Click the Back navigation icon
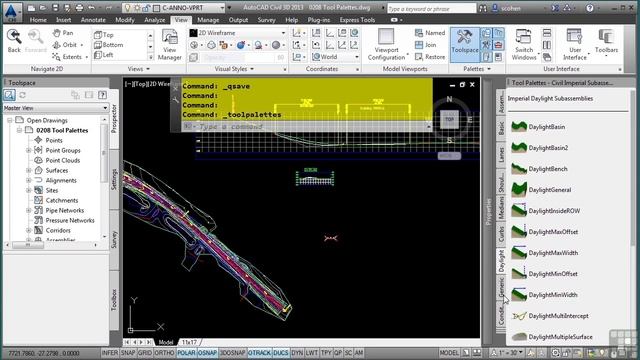Image resolution: width=640 pixels, height=360 pixels. (x=14, y=41)
